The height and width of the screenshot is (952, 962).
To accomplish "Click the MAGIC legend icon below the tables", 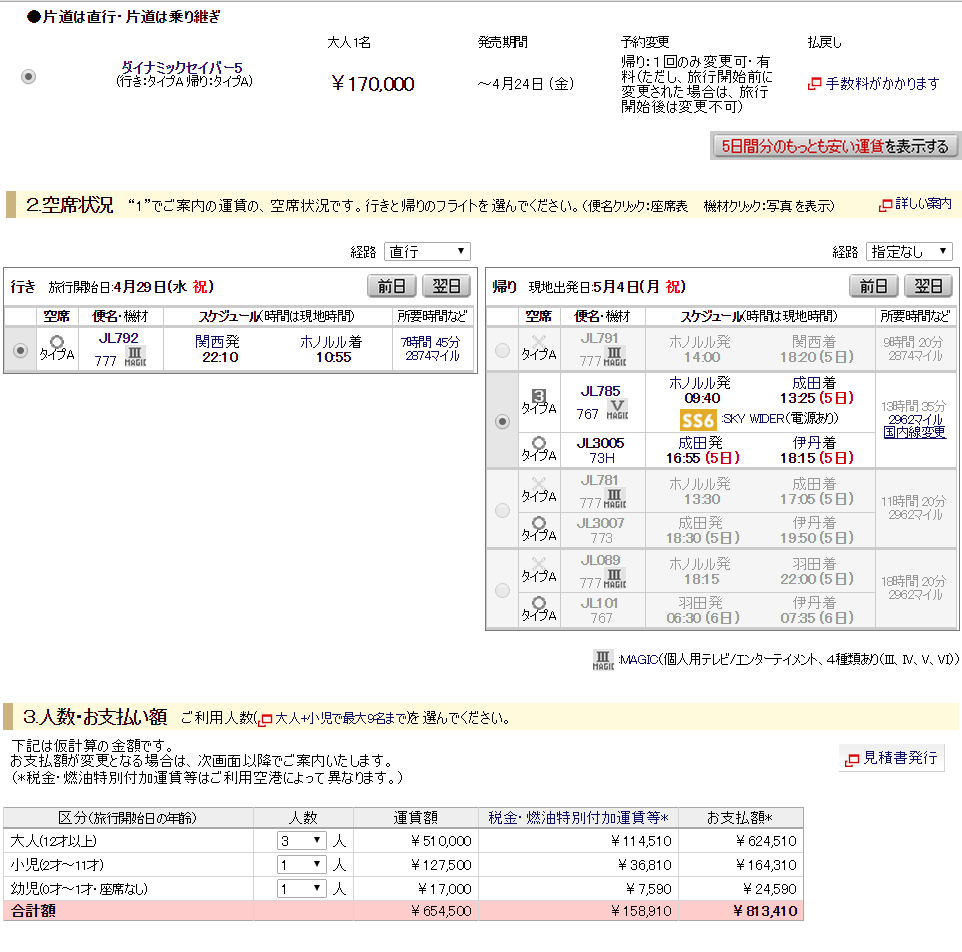I will [x=602, y=660].
